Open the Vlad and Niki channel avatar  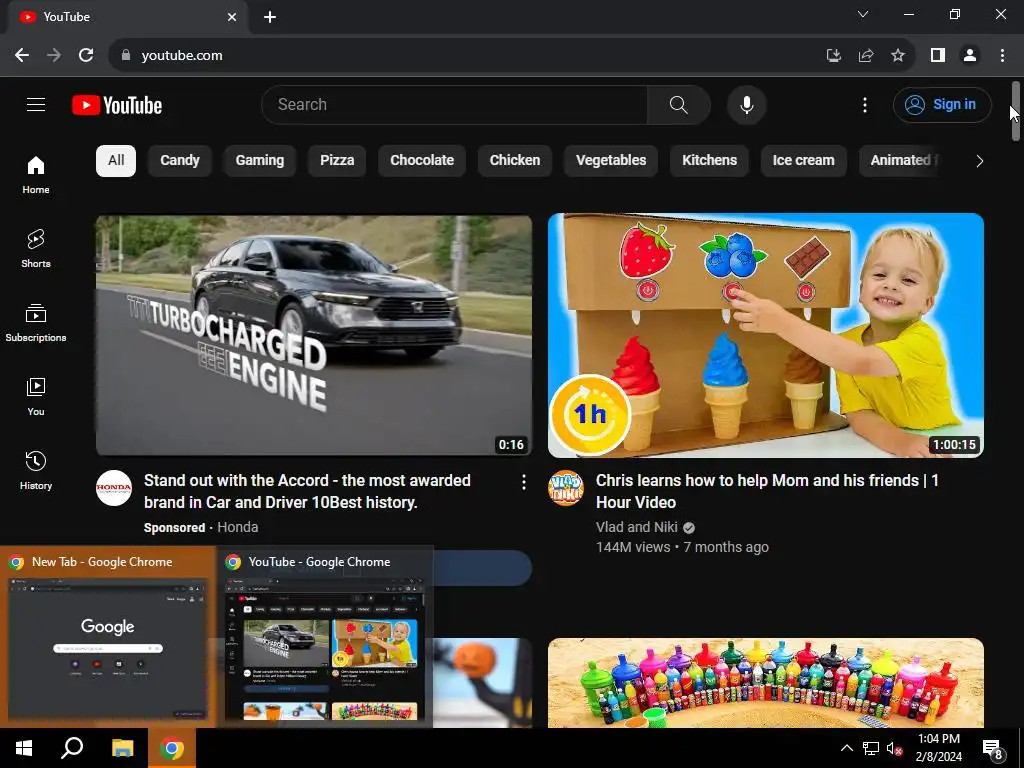coord(566,488)
